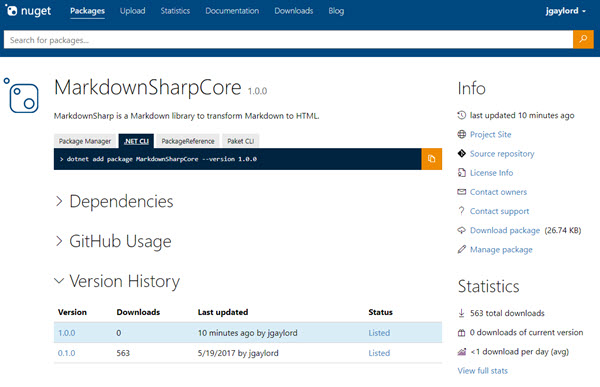
Task: Click the MarkdownSharpCore package icon
Action: pos(22,96)
